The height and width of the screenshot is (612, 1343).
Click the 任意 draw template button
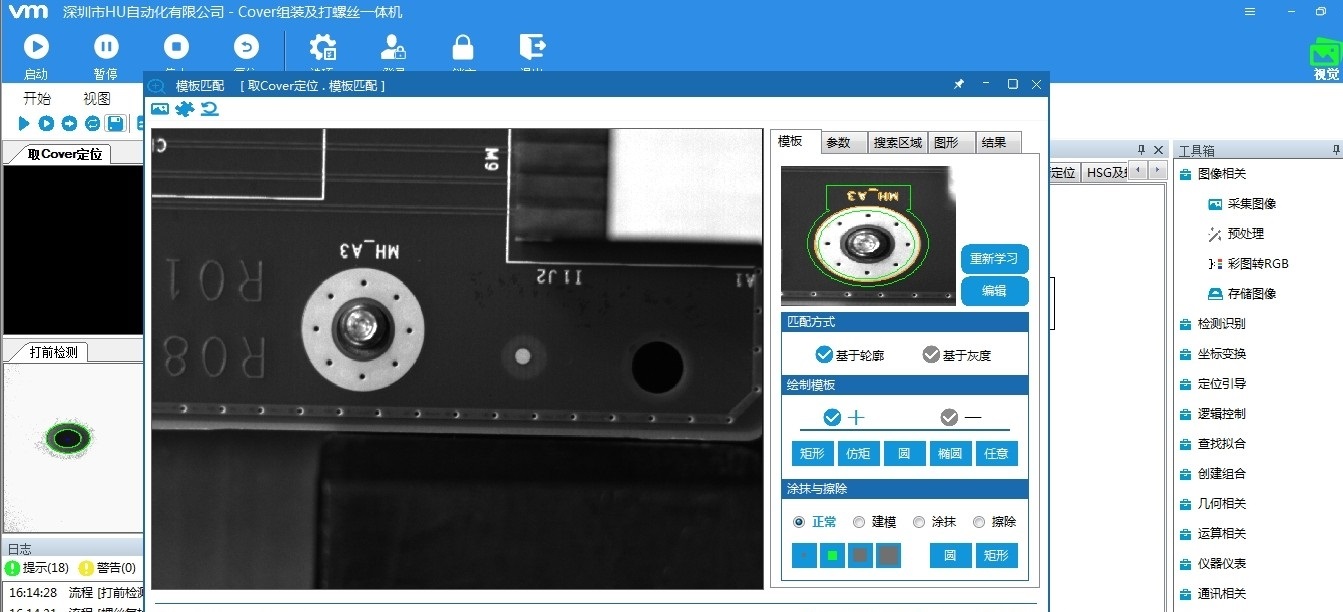tap(997, 454)
